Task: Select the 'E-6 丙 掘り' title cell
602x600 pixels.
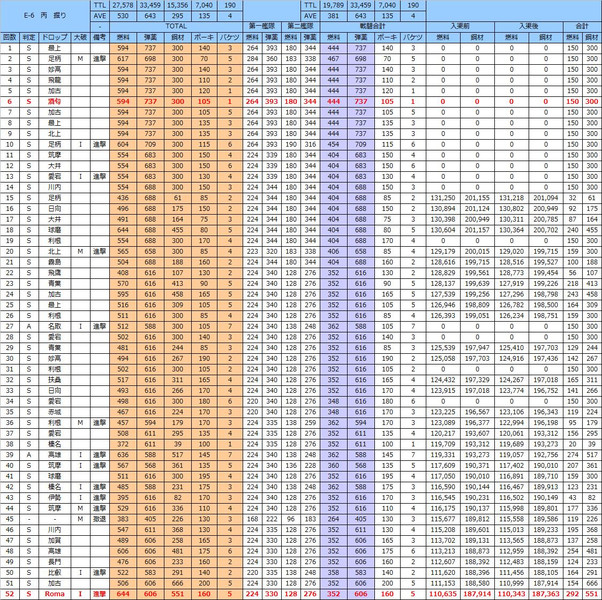Action: [x=45, y=16]
